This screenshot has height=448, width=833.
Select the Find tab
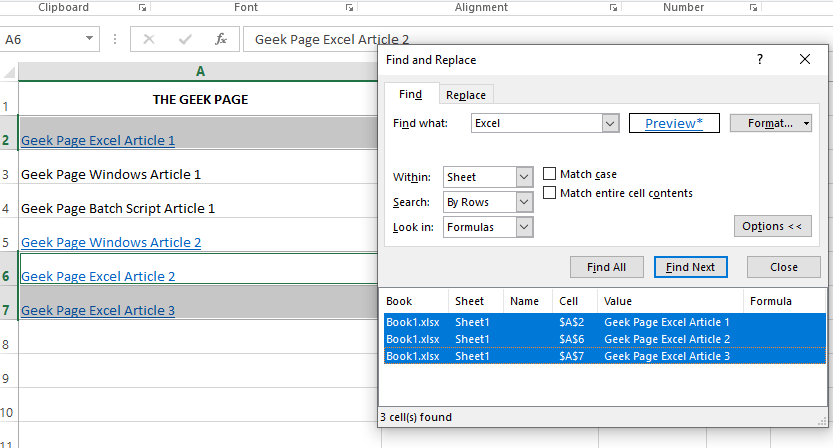tap(410, 95)
